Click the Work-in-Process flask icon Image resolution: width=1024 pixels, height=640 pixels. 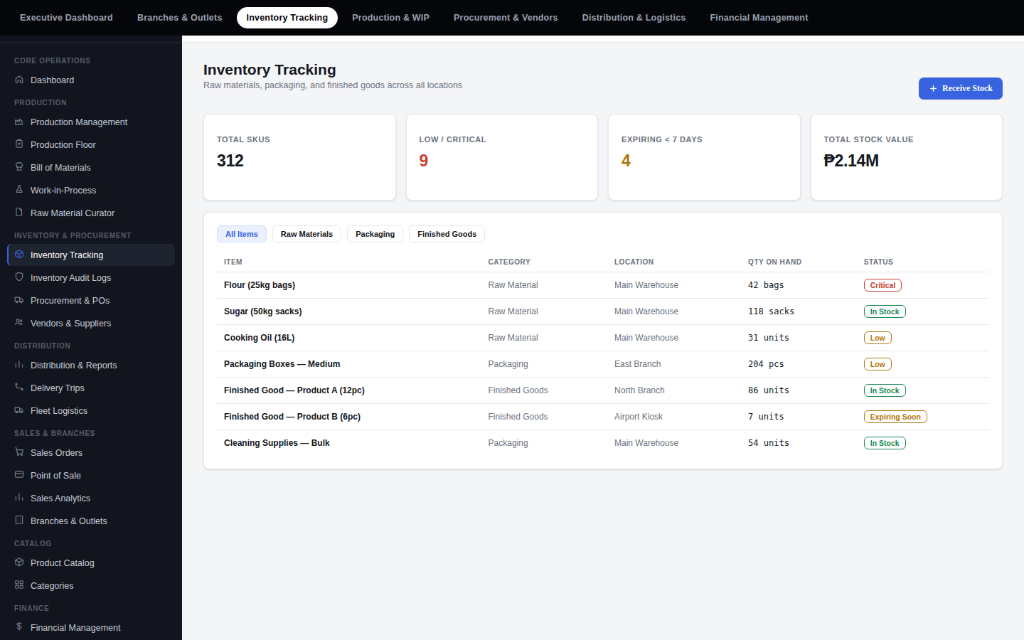point(19,189)
